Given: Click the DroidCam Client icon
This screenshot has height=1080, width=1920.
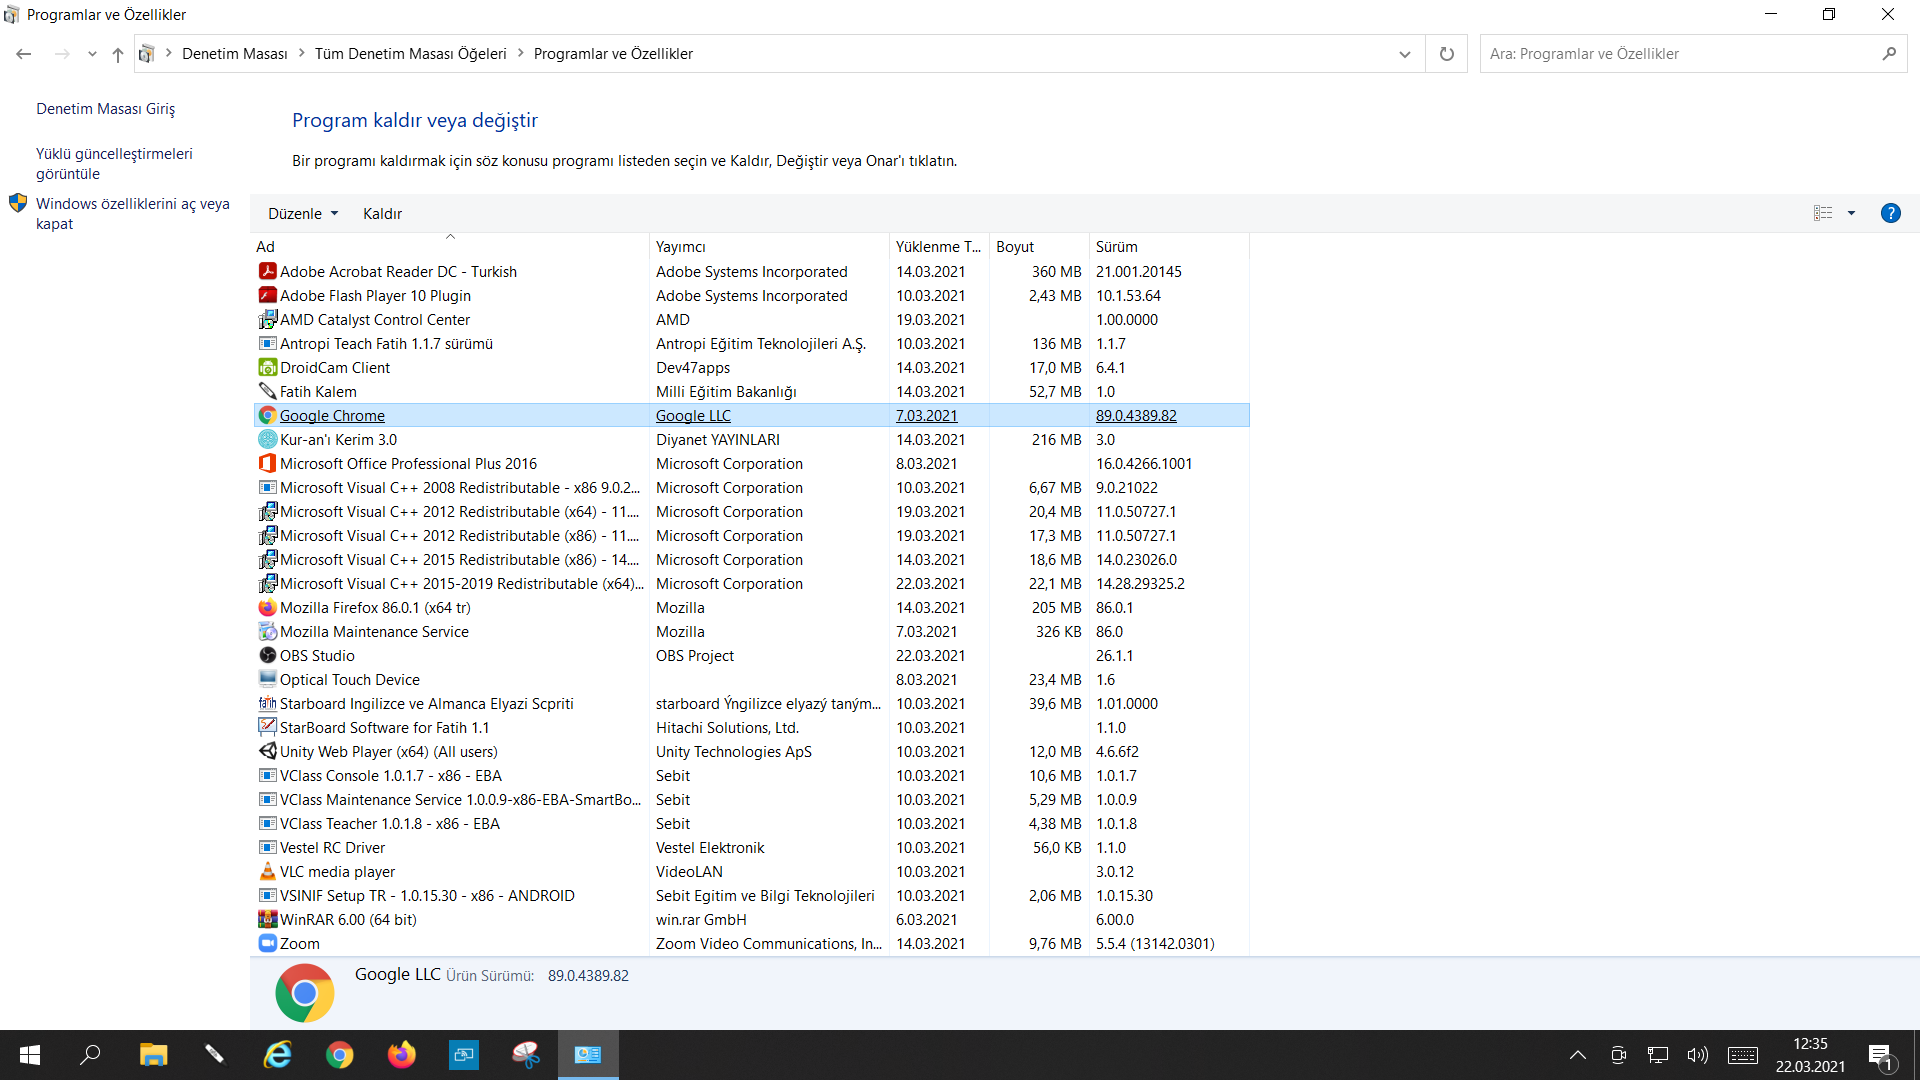Looking at the screenshot, I should pyautogui.click(x=267, y=367).
